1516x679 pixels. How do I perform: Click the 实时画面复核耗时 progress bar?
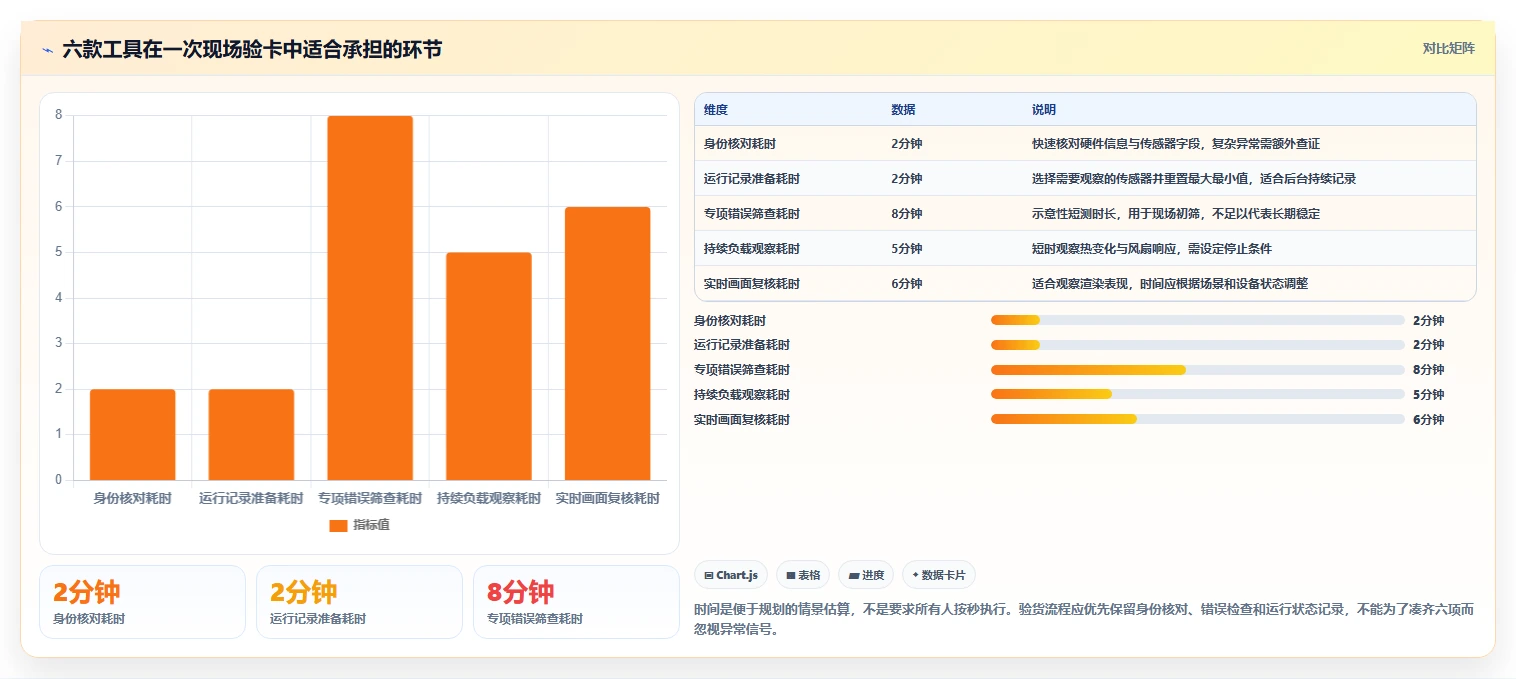[1198, 419]
